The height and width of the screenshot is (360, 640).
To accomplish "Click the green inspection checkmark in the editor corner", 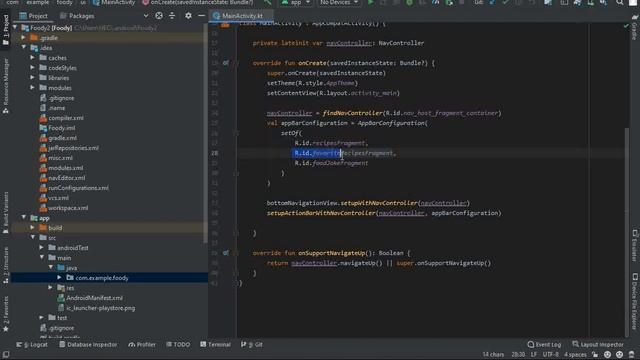I will [626, 25].
